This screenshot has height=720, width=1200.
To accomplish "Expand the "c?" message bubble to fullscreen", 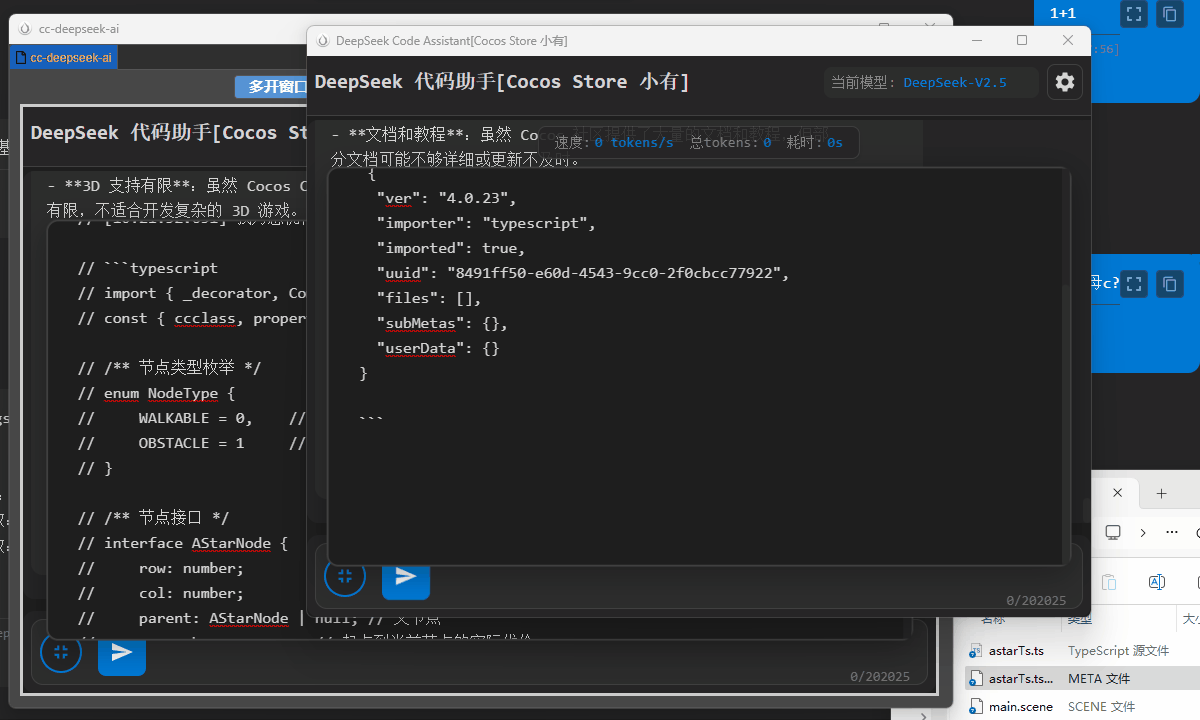I will coord(1133,284).
